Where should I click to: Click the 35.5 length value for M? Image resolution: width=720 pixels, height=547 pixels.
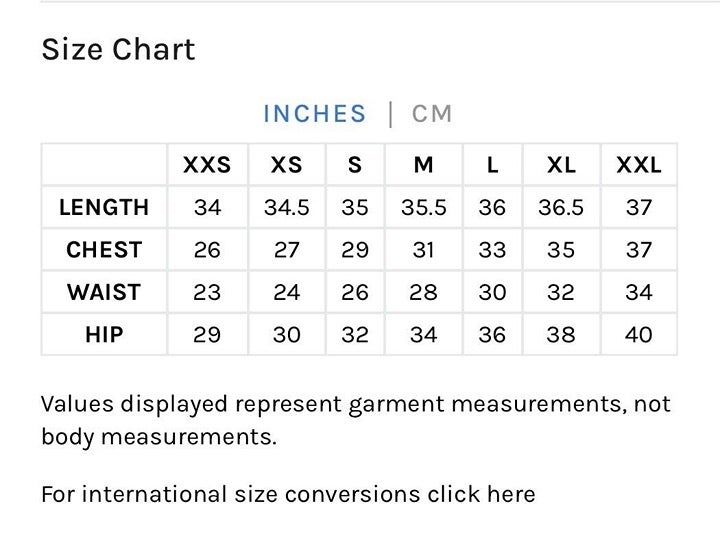coord(423,207)
